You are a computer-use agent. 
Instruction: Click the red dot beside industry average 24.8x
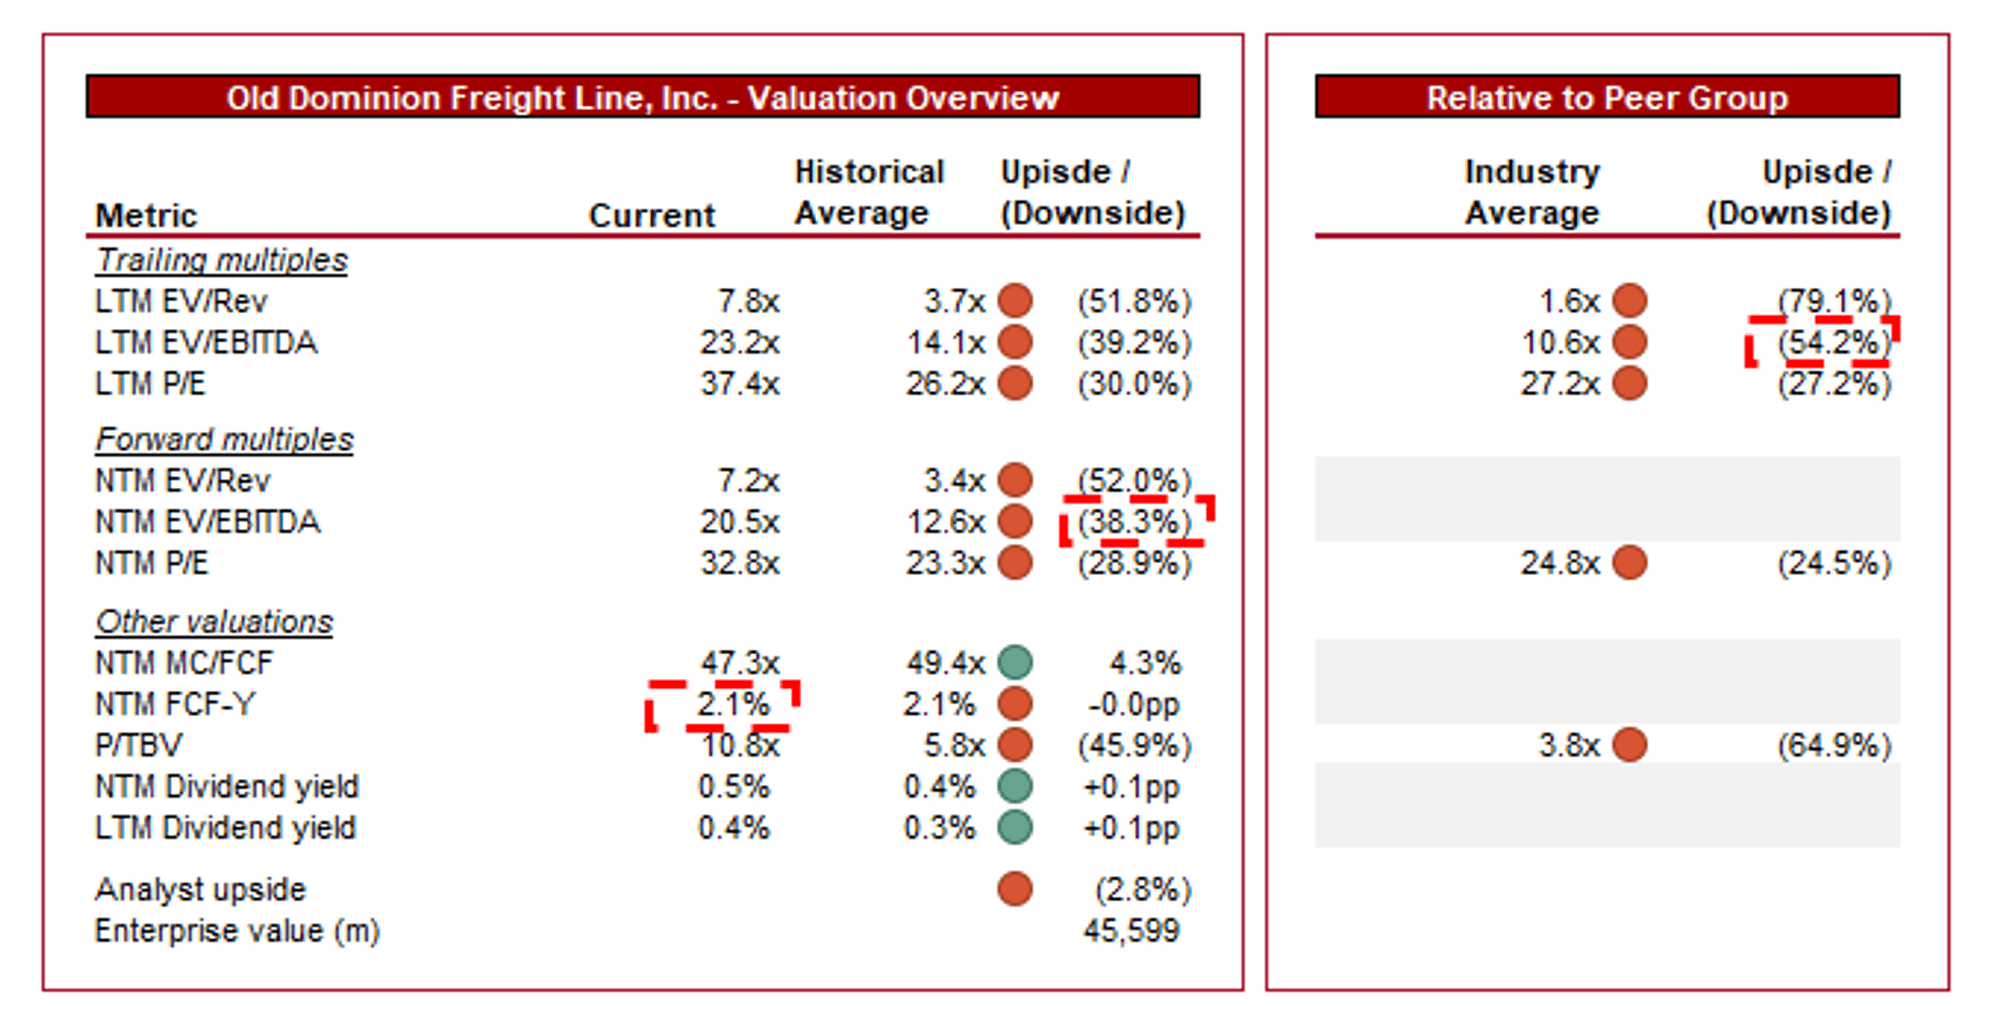1629,562
